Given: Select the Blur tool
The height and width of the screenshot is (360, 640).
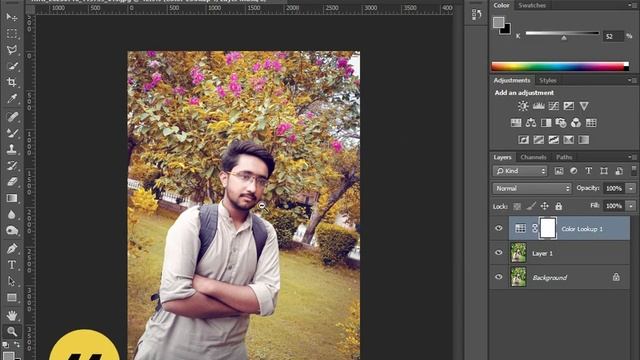Looking at the screenshot, I should pyautogui.click(x=12, y=215).
